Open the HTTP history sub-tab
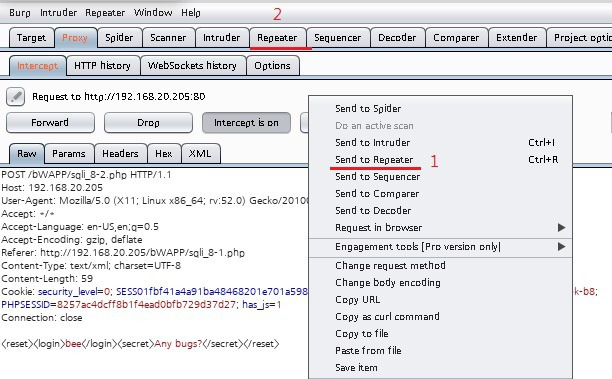Image resolution: width=612 pixels, height=379 pixels. [103, 66]
